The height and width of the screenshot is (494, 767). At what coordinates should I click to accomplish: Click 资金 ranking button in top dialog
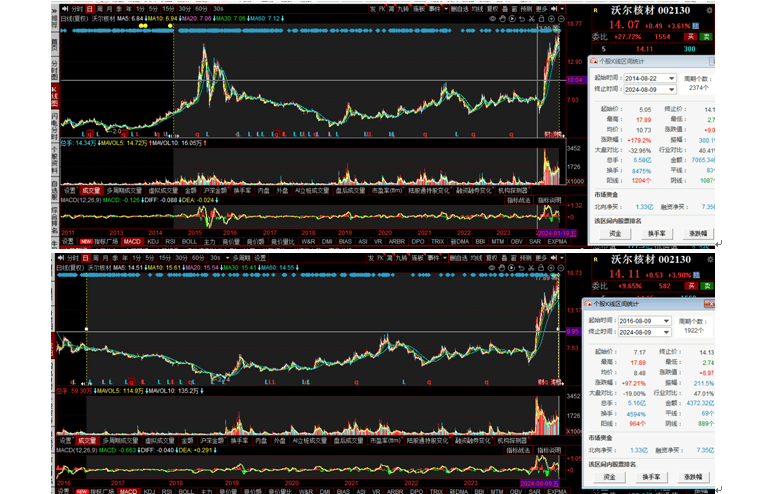[x=615, y=234]
